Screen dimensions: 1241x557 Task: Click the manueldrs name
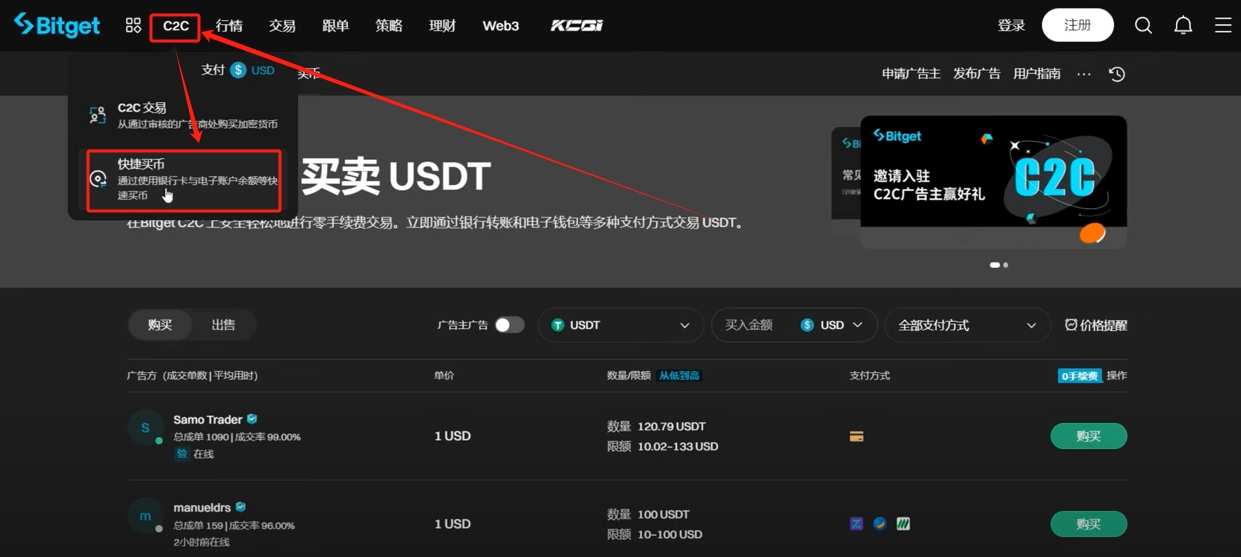(x=202, y=508)
